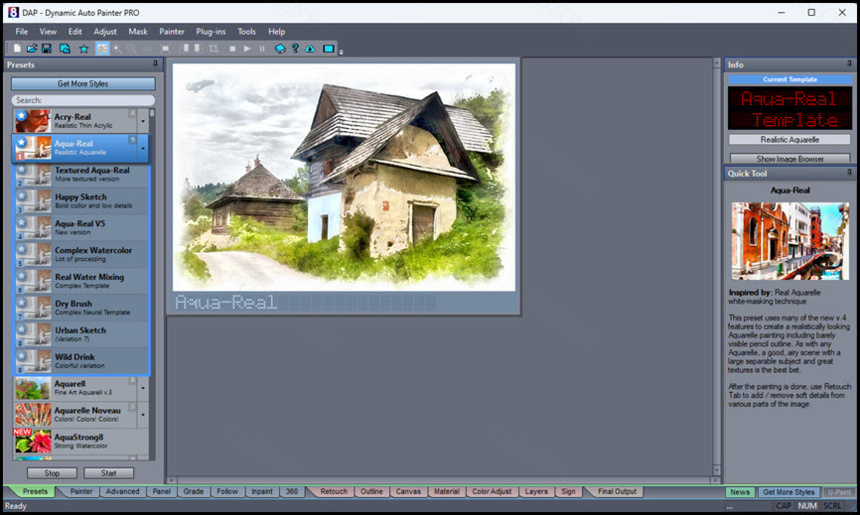The image size is (860, 515).
Task: Click the Get More Styles button in Presets
Action: [x=83, y=83]
